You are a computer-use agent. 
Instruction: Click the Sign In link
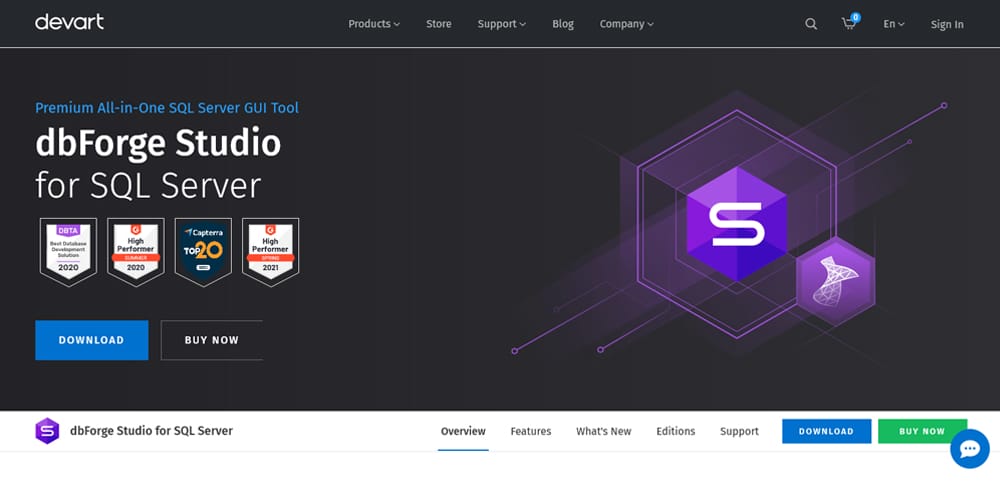pos(947,24)
